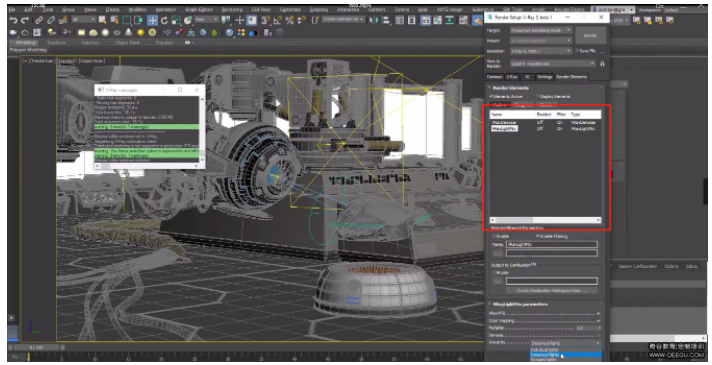Click the lock view icon in Render Setup
Image resolution: width=712 pixels, height=365 pixels.
pyautogui.click(x=602, y=64)
